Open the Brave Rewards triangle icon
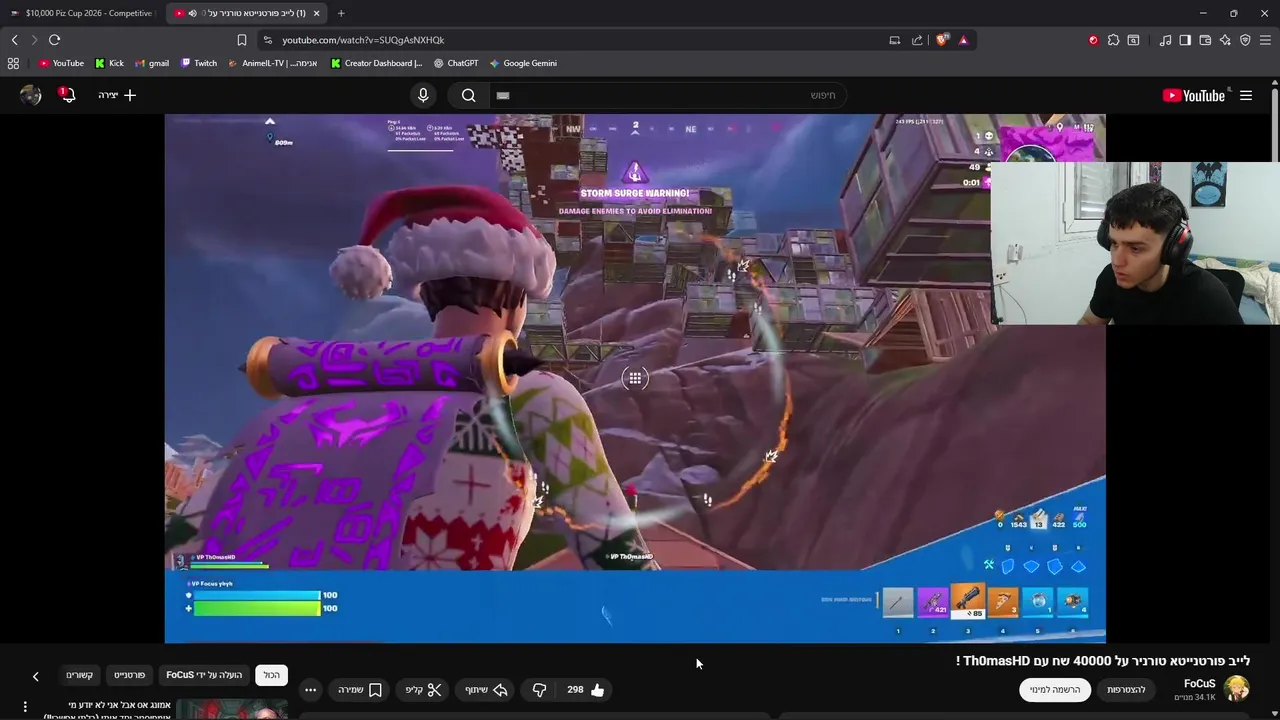The width and height of the screenshot is (1280, 720). (x=963, y=40)
